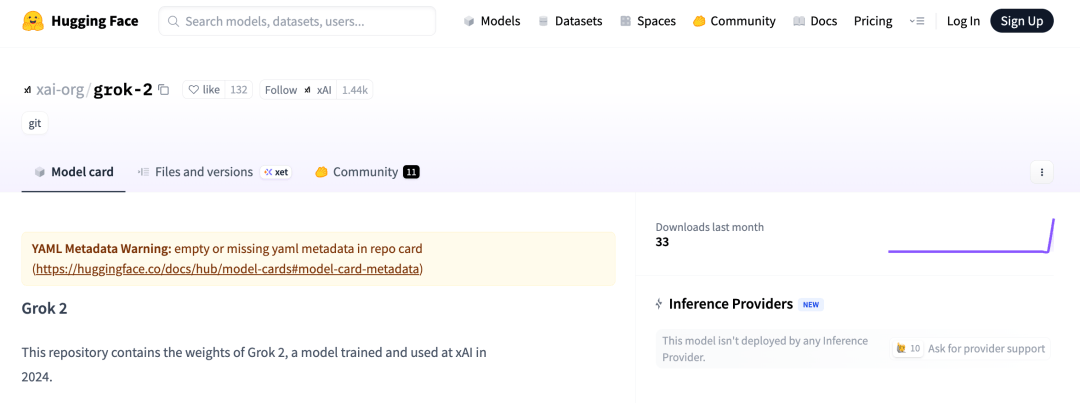The image size is (1080, 403).
Task: Click the Community tab emoji icon
Action: (x=321, y=172)
